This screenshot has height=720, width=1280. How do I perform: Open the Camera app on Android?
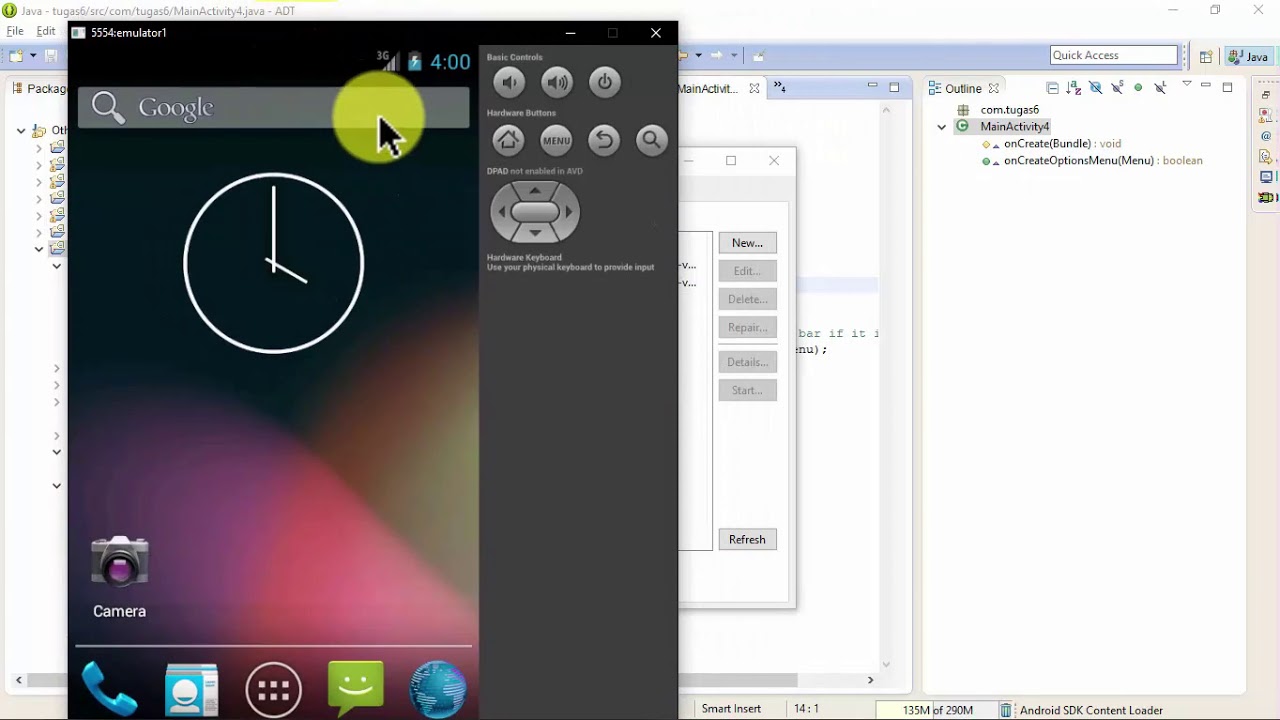pos(120,577)
